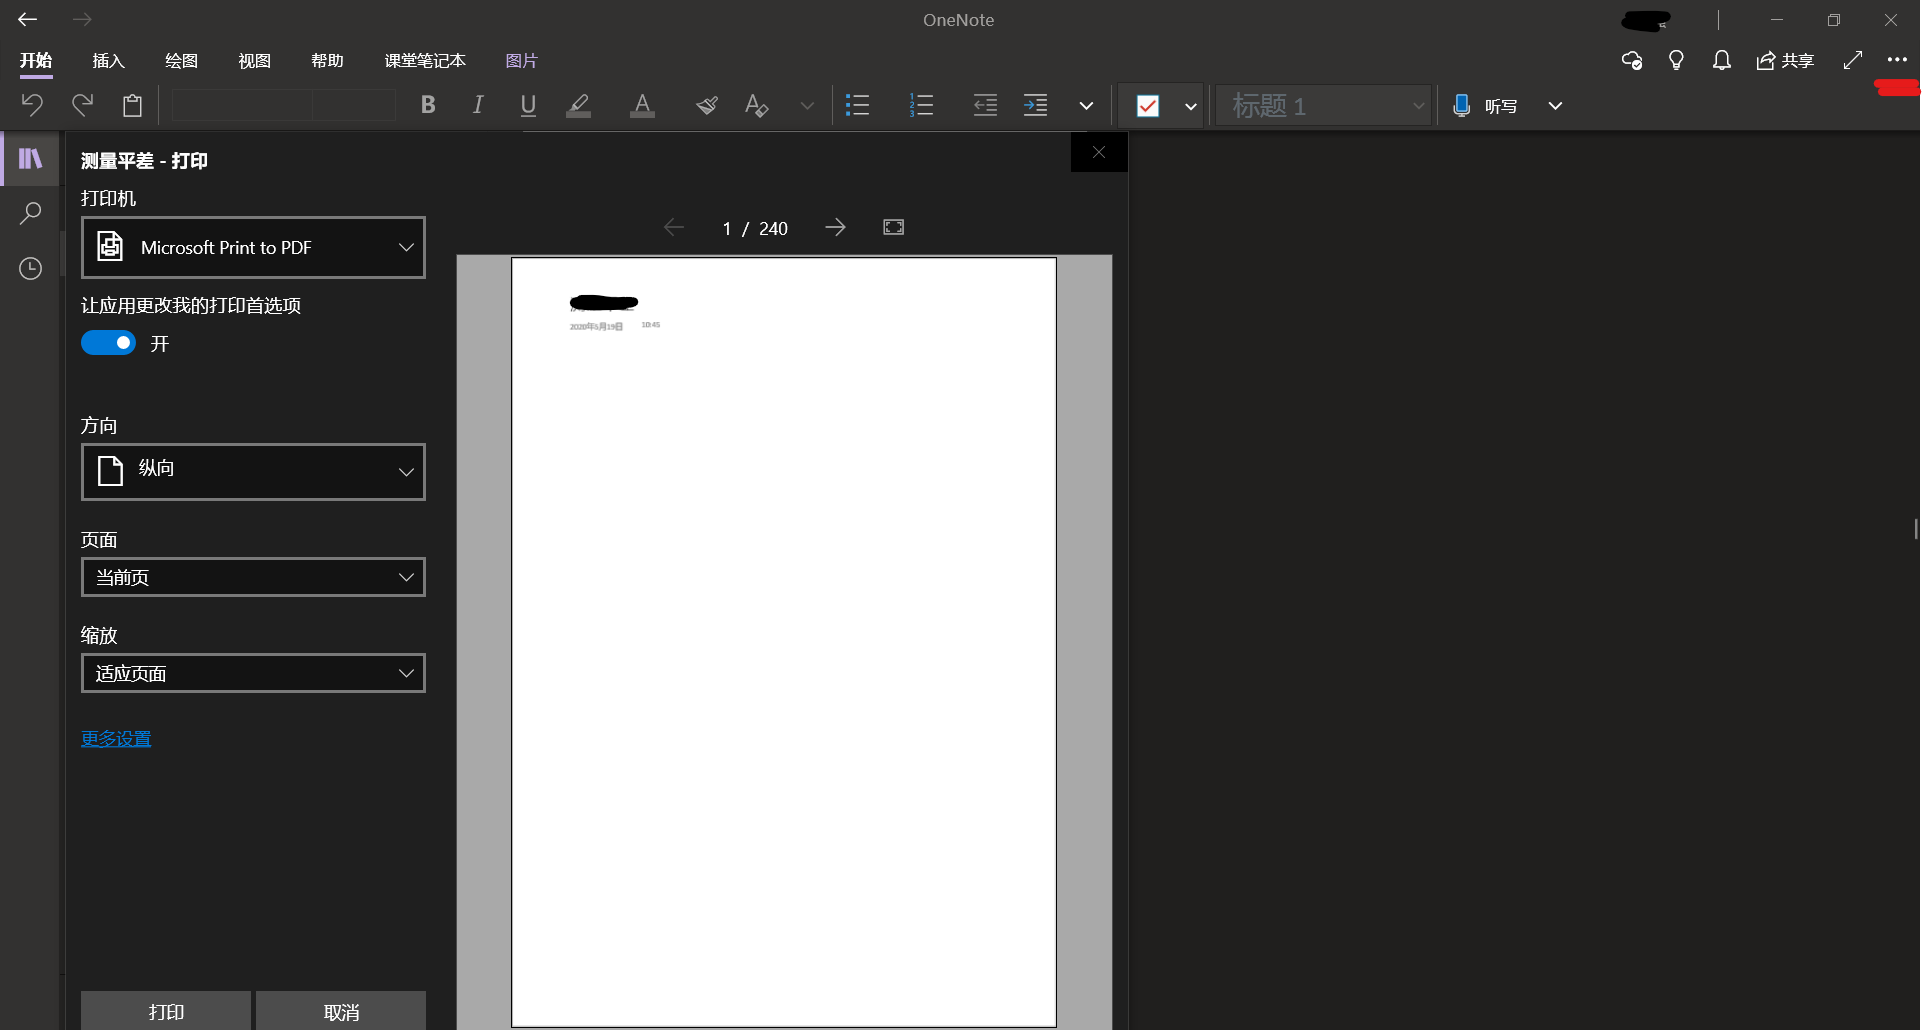The width and height of the screenshot is (1922, 1030).
Task: Open recent notes clock icon
Action: (31, 268)
